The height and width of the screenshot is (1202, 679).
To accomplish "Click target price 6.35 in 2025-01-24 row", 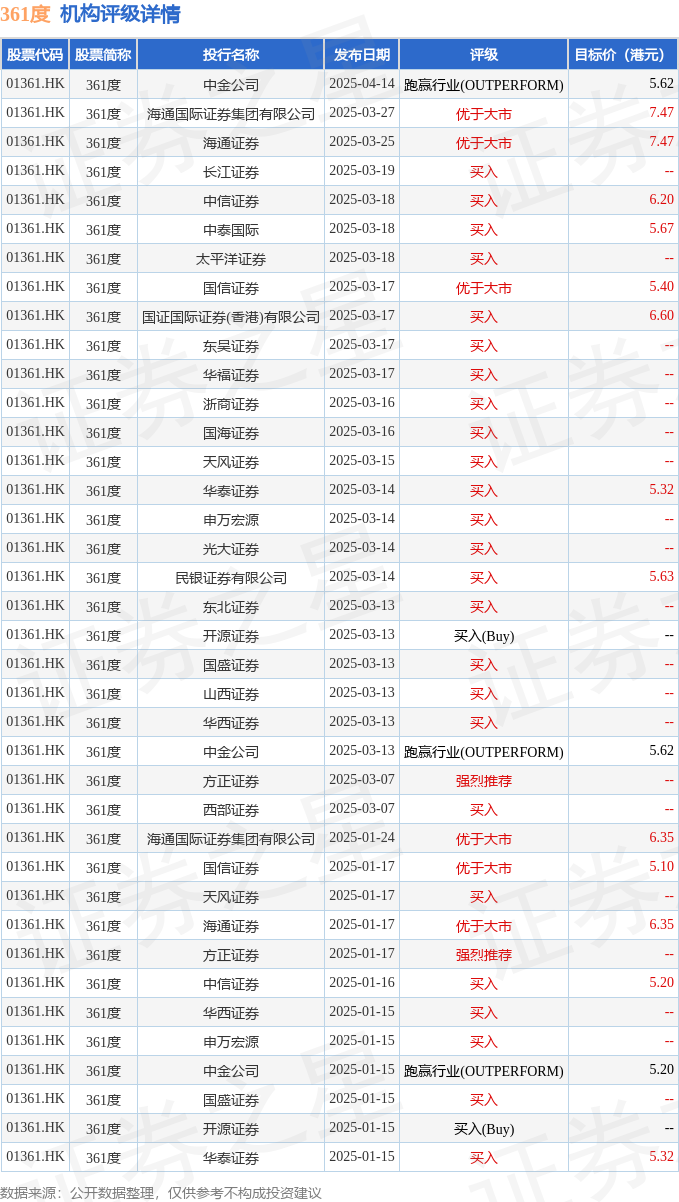I will pos(661,838).
